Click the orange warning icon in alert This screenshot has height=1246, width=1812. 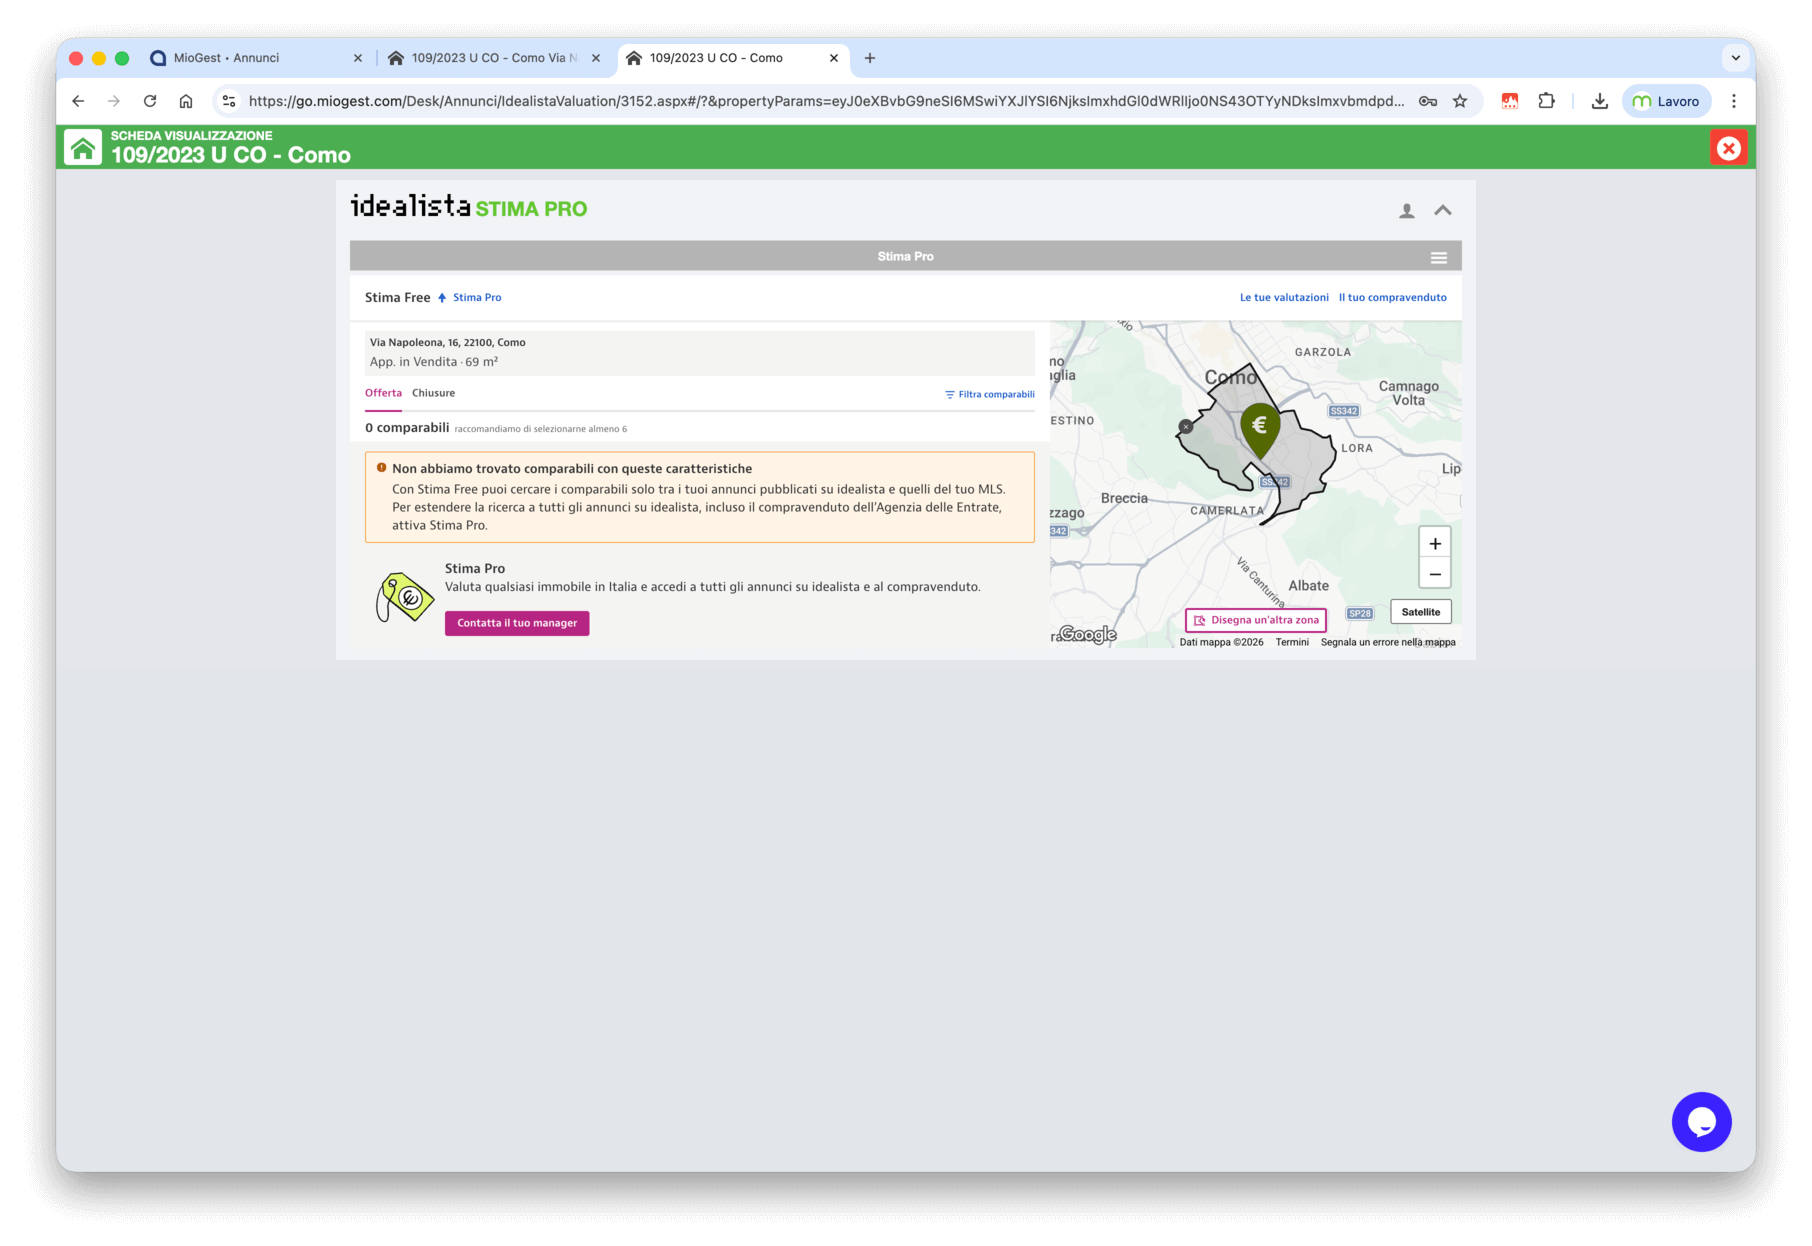pyautogui.click(x=381, y=467)
